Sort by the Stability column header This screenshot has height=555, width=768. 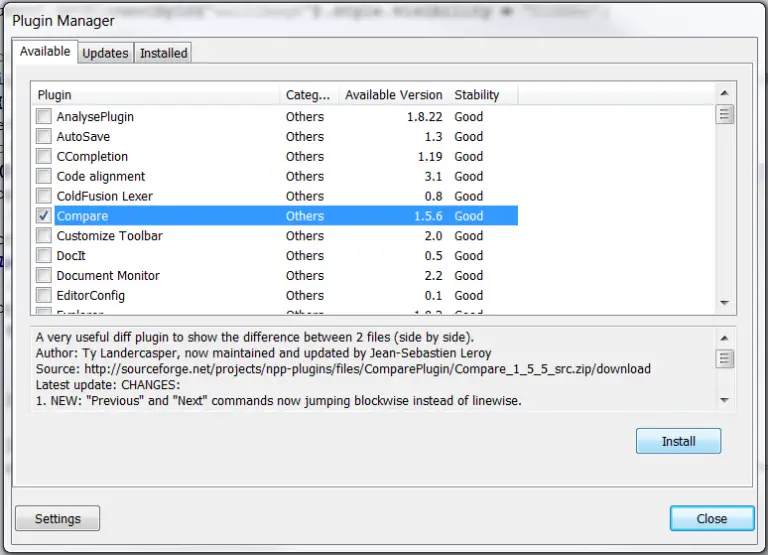pos(482,95)
